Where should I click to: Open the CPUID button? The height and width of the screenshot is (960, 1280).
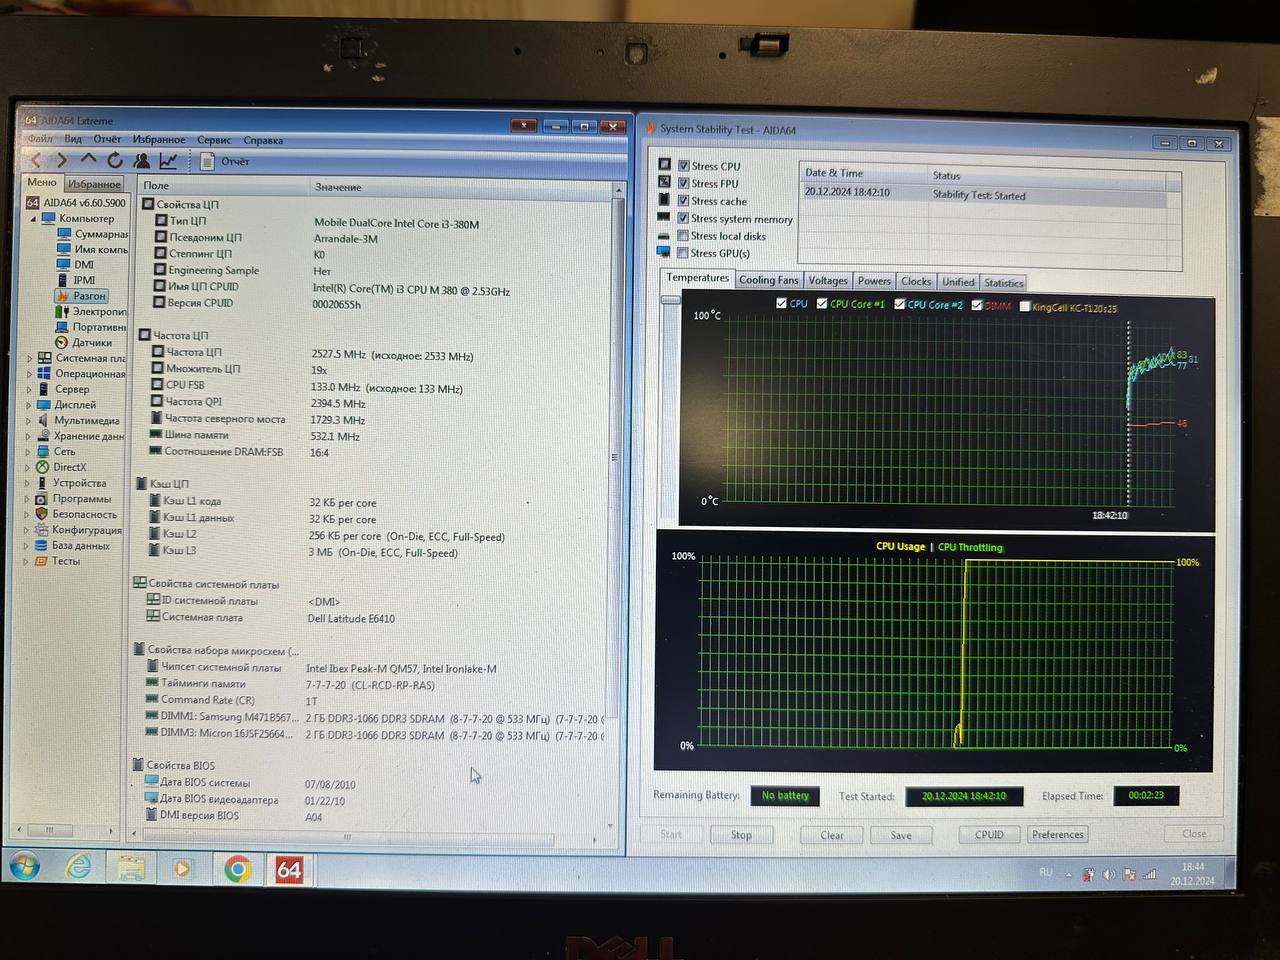pos(989,834)
